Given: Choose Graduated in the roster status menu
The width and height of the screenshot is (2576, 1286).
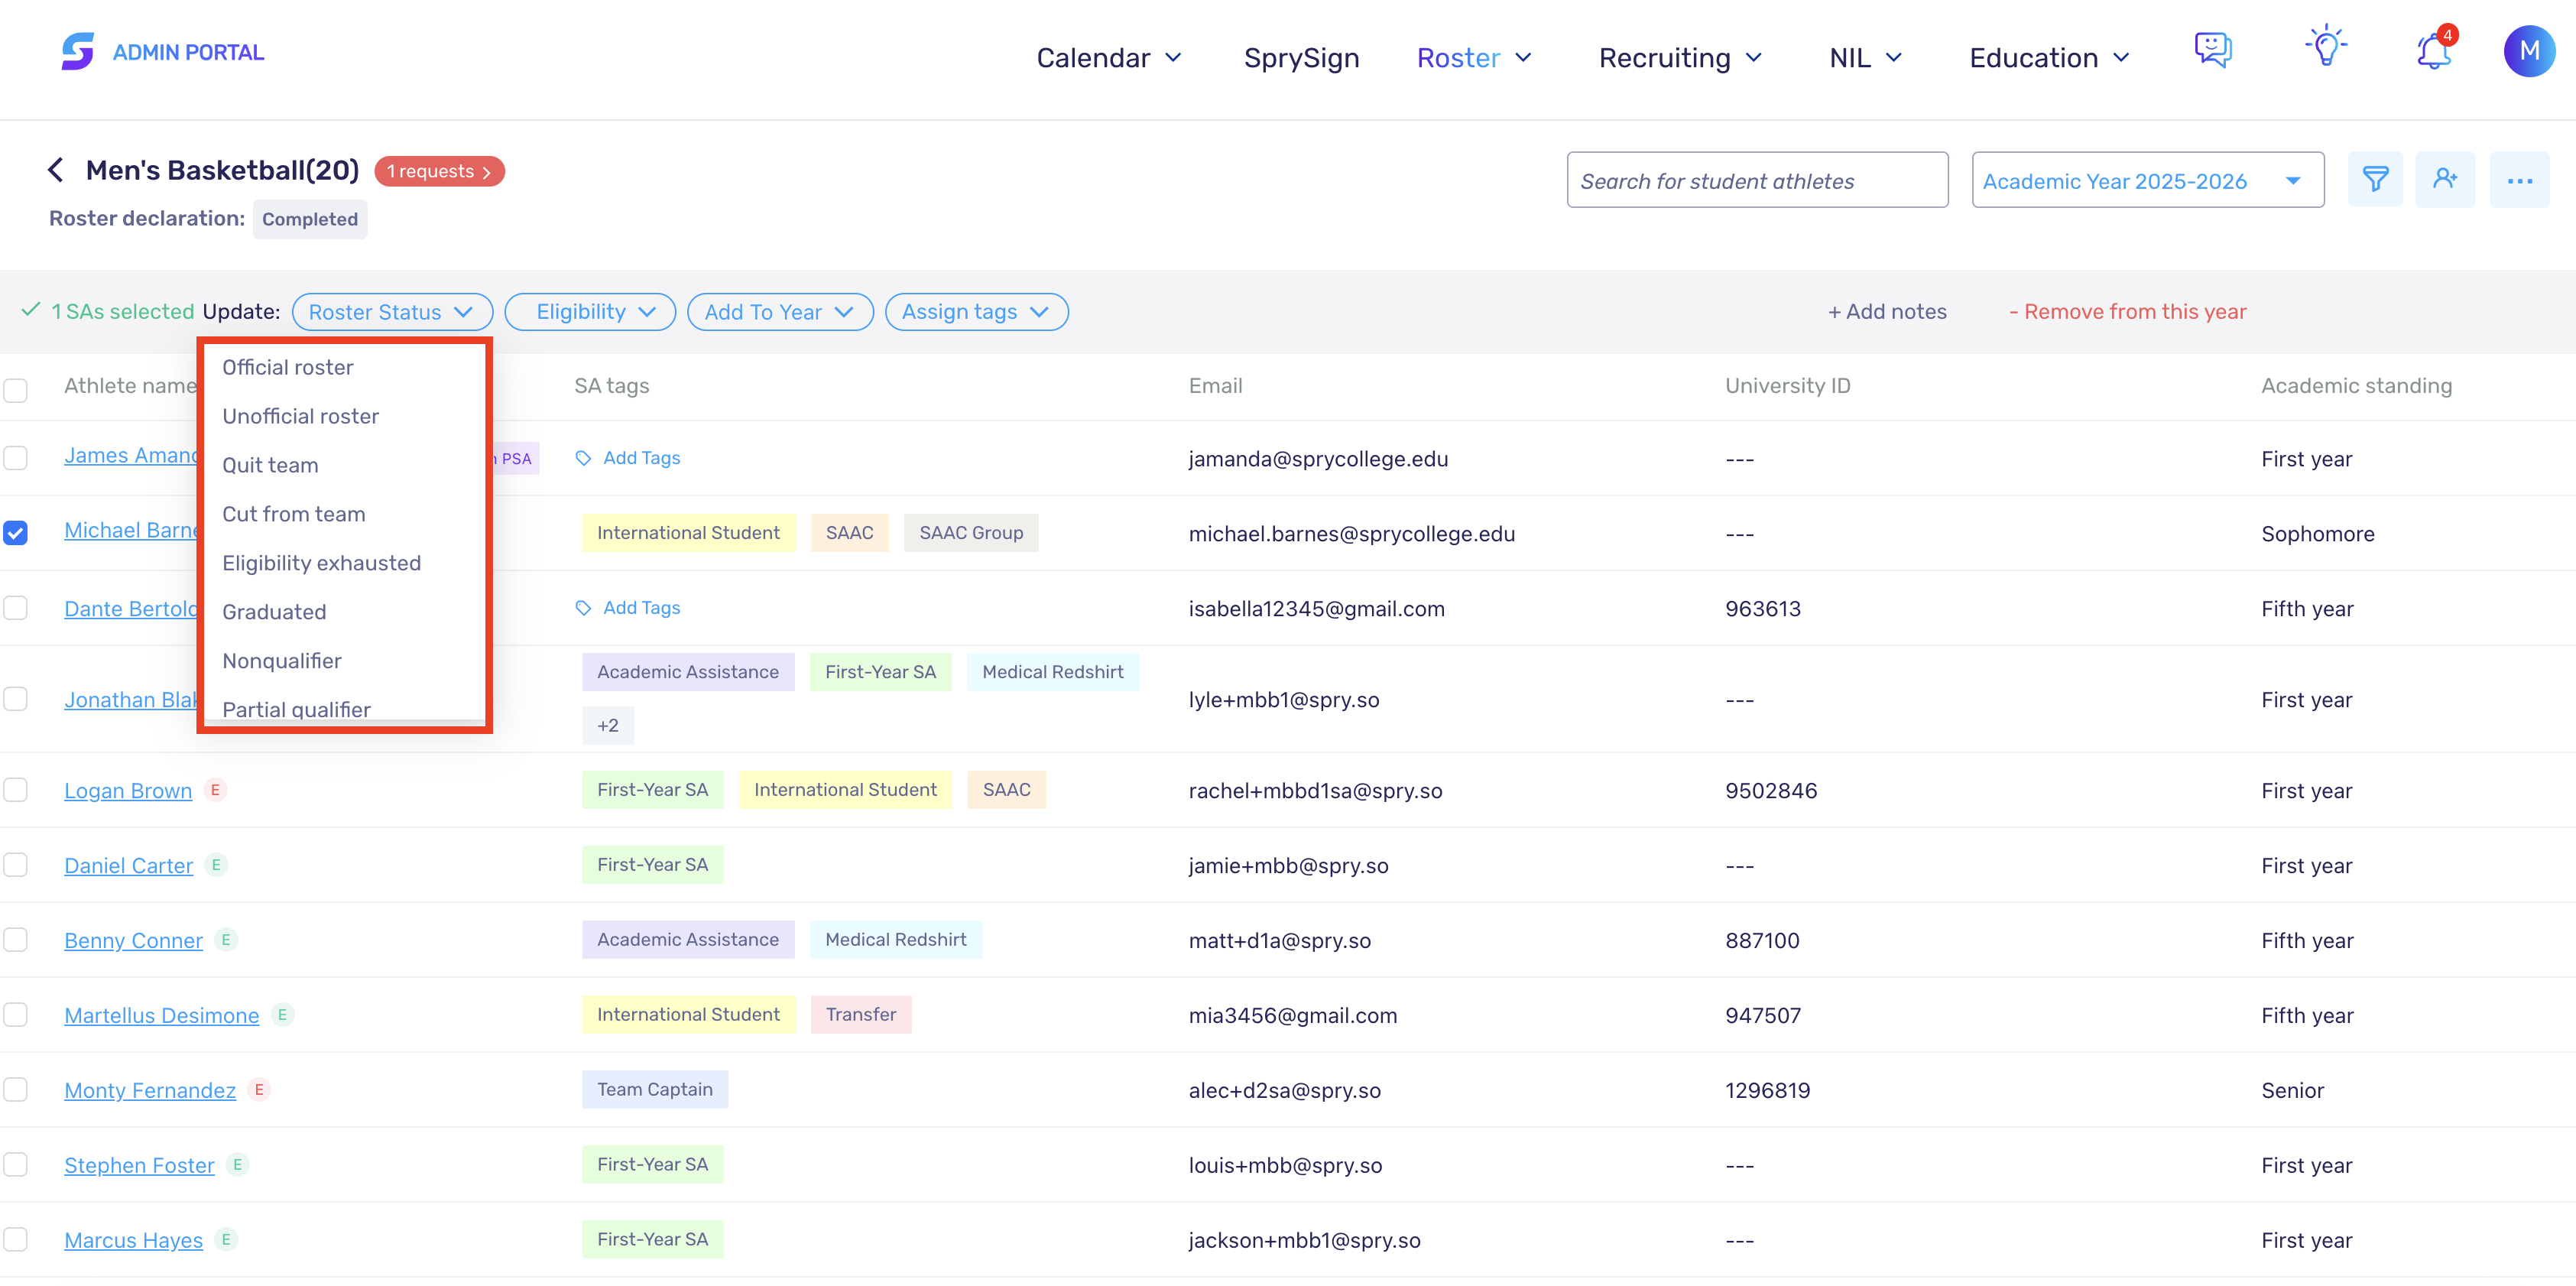Looking at the screenshot, I should click(x=274, y=612).
